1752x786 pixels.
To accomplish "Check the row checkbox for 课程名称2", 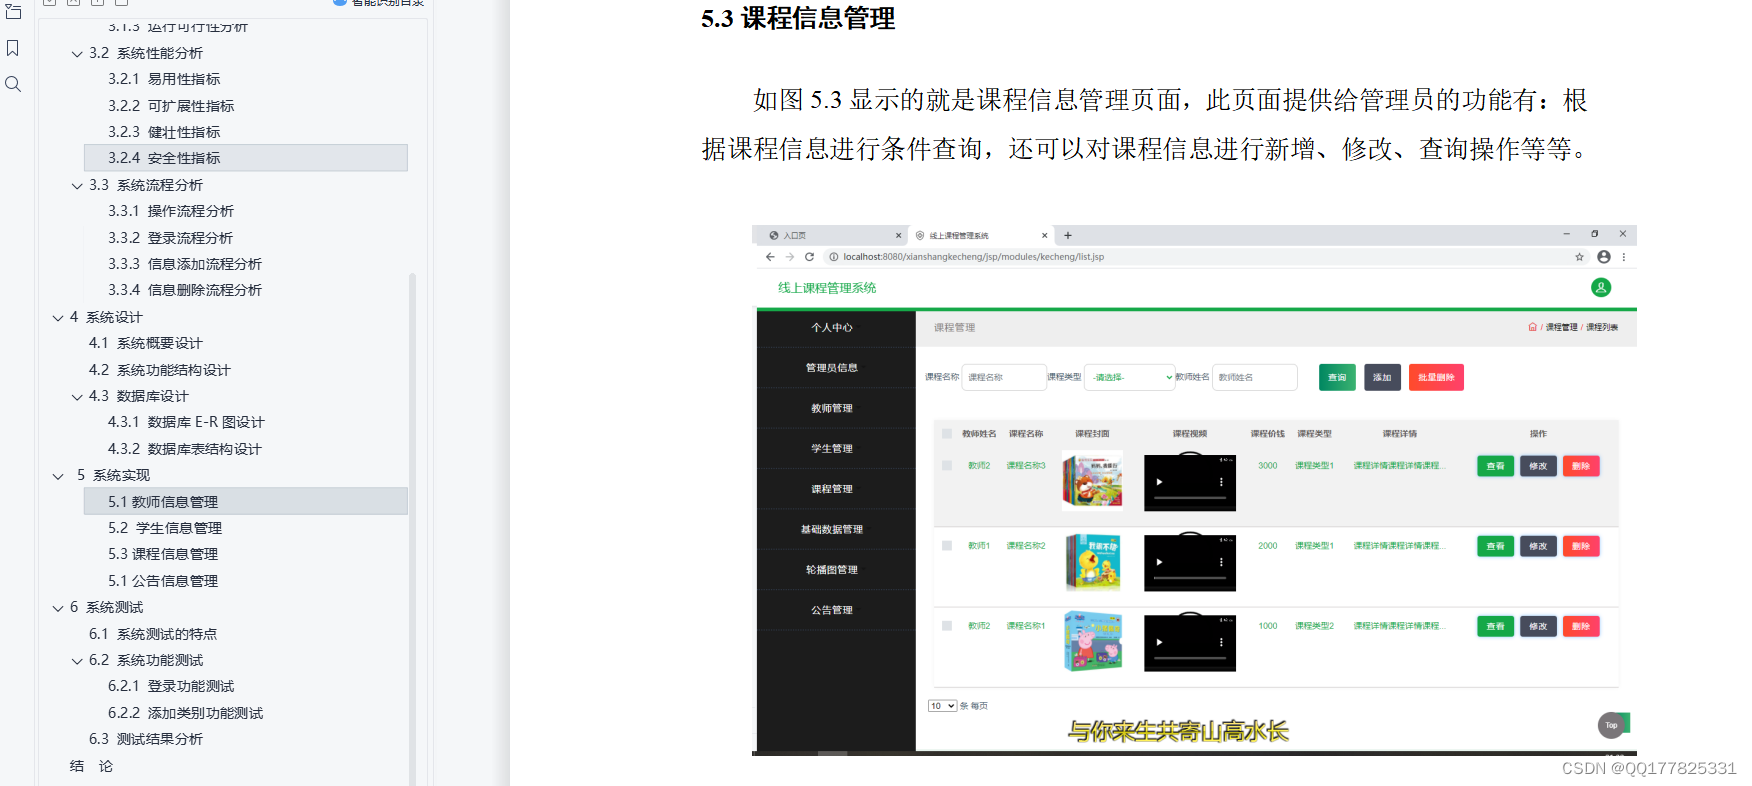I will click(947, 546).
